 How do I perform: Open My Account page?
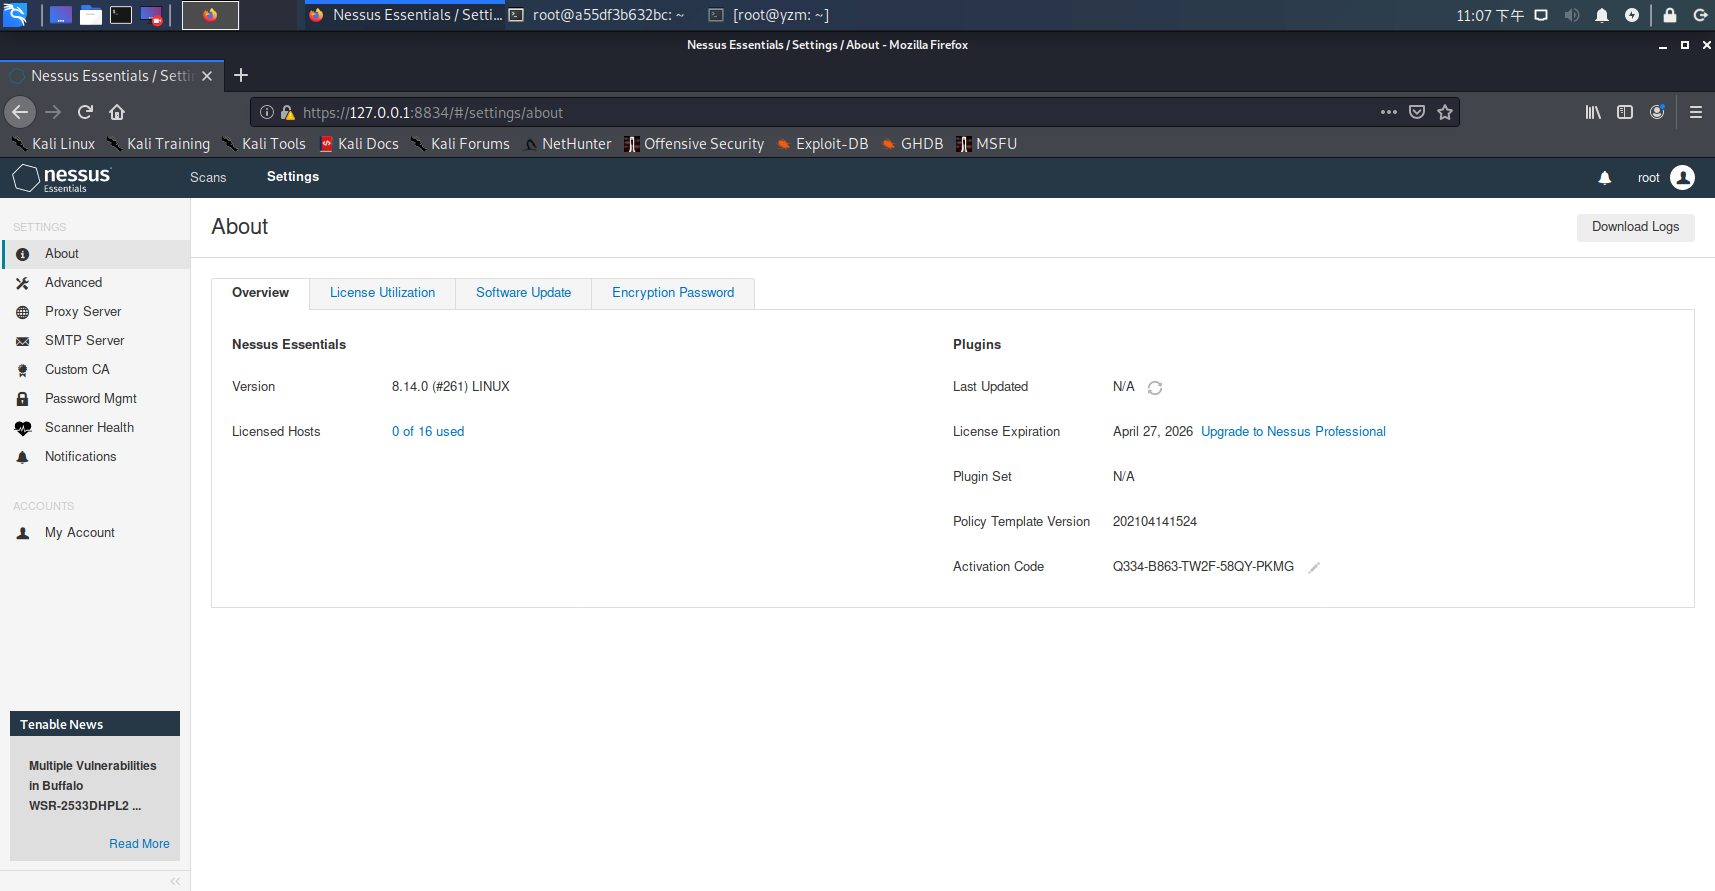tap(95, 533)
